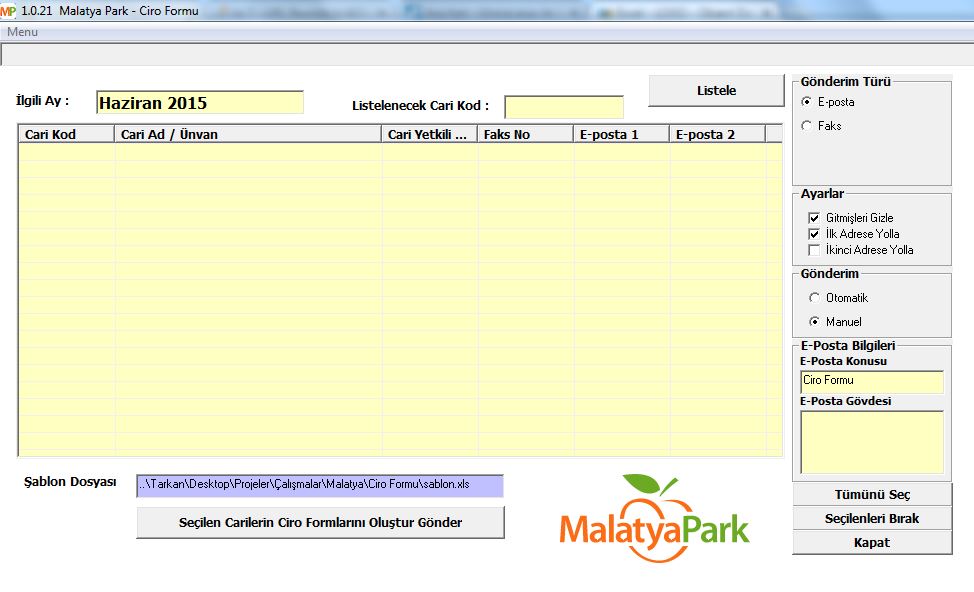Click the İlgili Ay field showing Haziran 2015
This screenshot has height=592, width=974.
tap(199, 103)
